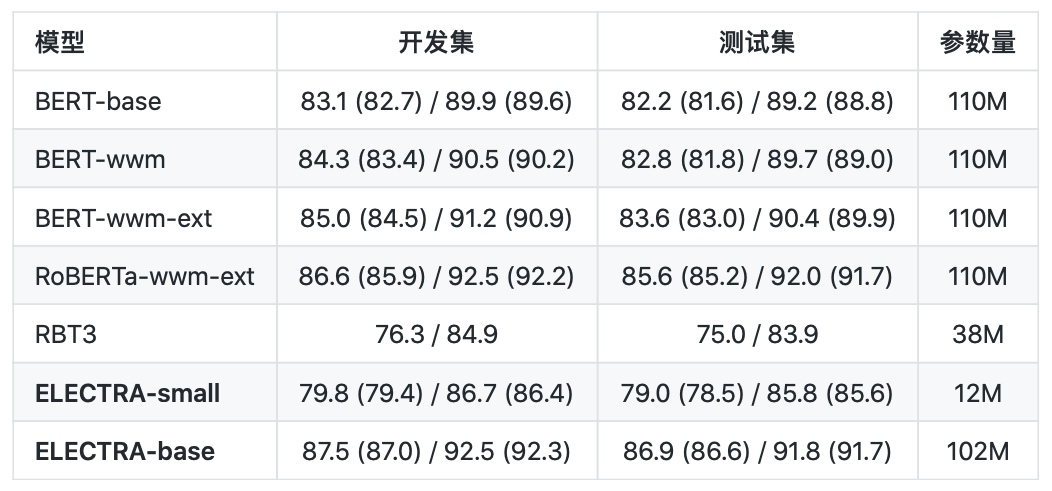Image resolution: width=1052 pixels, height=491 pixels.
Task: Select the RoBERTa-wwm-ext model name cell
Action: tap(145, 276)
